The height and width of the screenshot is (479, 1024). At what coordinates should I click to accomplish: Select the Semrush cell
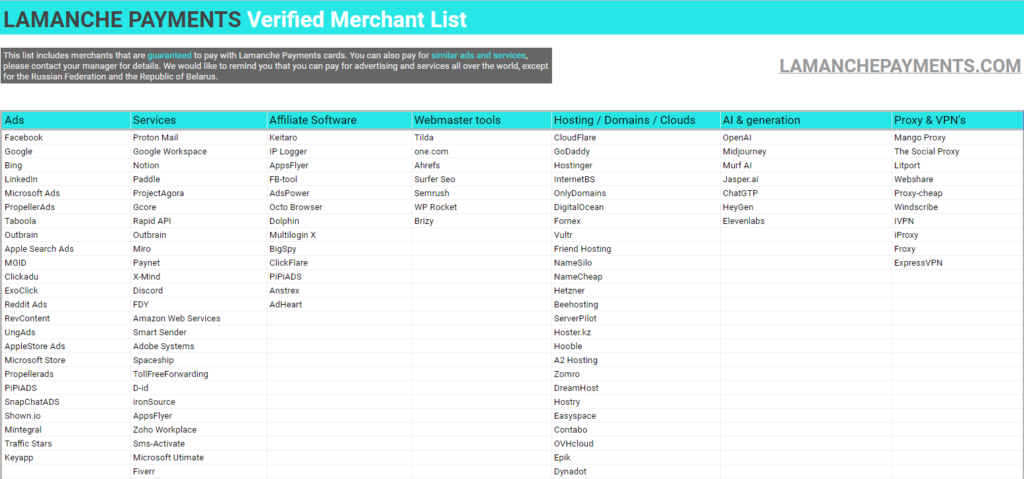click(x=481, y=193)
